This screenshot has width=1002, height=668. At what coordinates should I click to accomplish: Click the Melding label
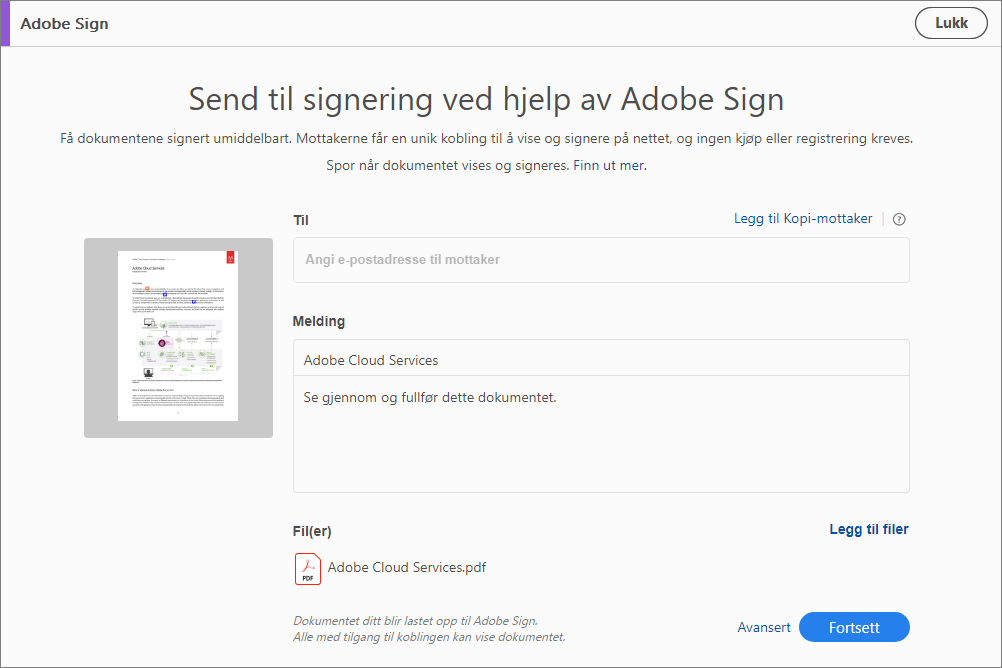(x=318, y=321)
